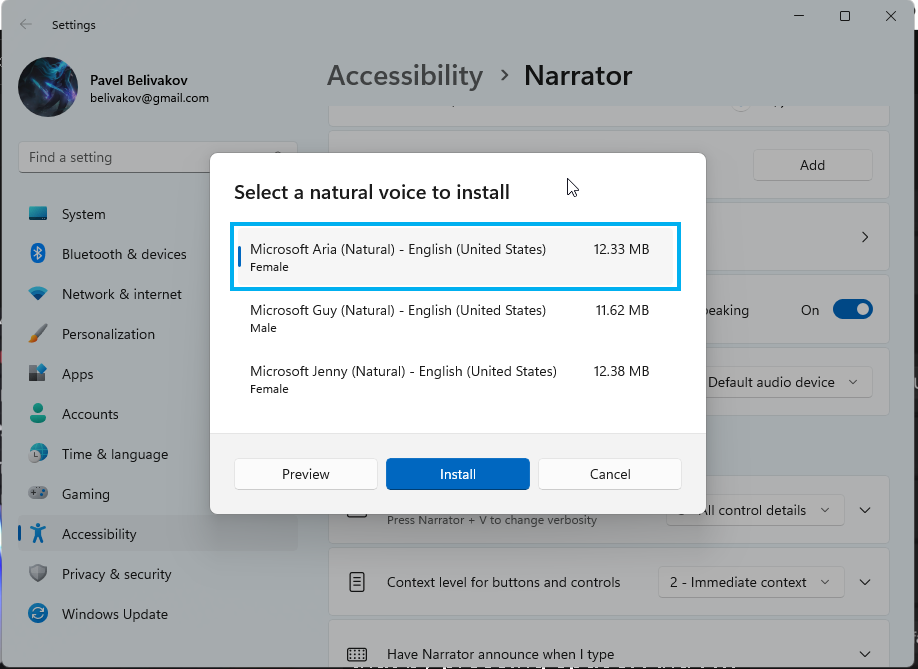Click the System monitor icon in sidebar
This screenshot has width=918, height=669.
pyautogui.click(x=38, y=214)
